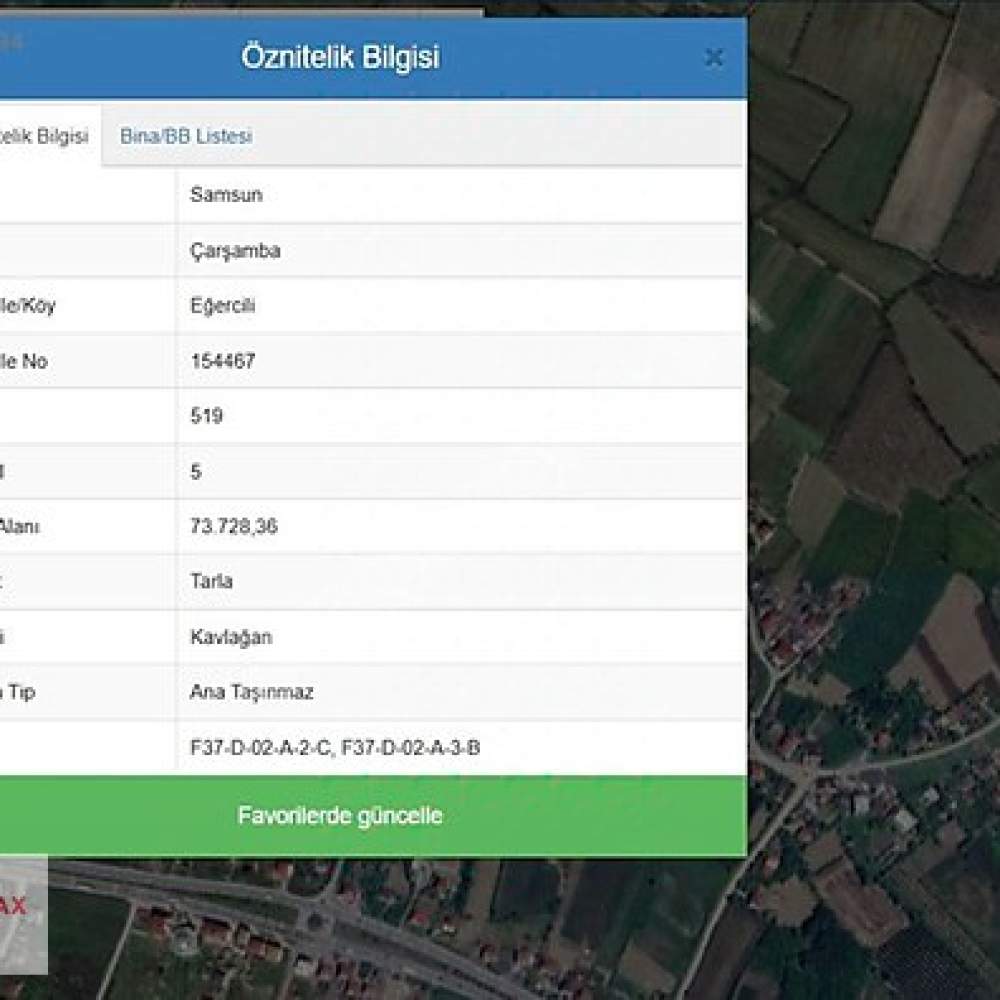Select the village value Eğercili
The width and height of the screenshot is (1000, 1000).
pyautogui.click(x=223, y=305)
